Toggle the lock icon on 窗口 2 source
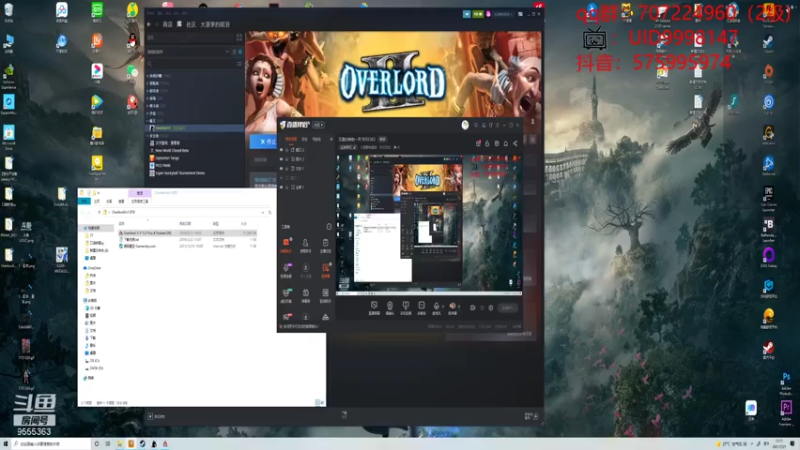The width and height of the screenshot is (800, 450). coord(287,150)
